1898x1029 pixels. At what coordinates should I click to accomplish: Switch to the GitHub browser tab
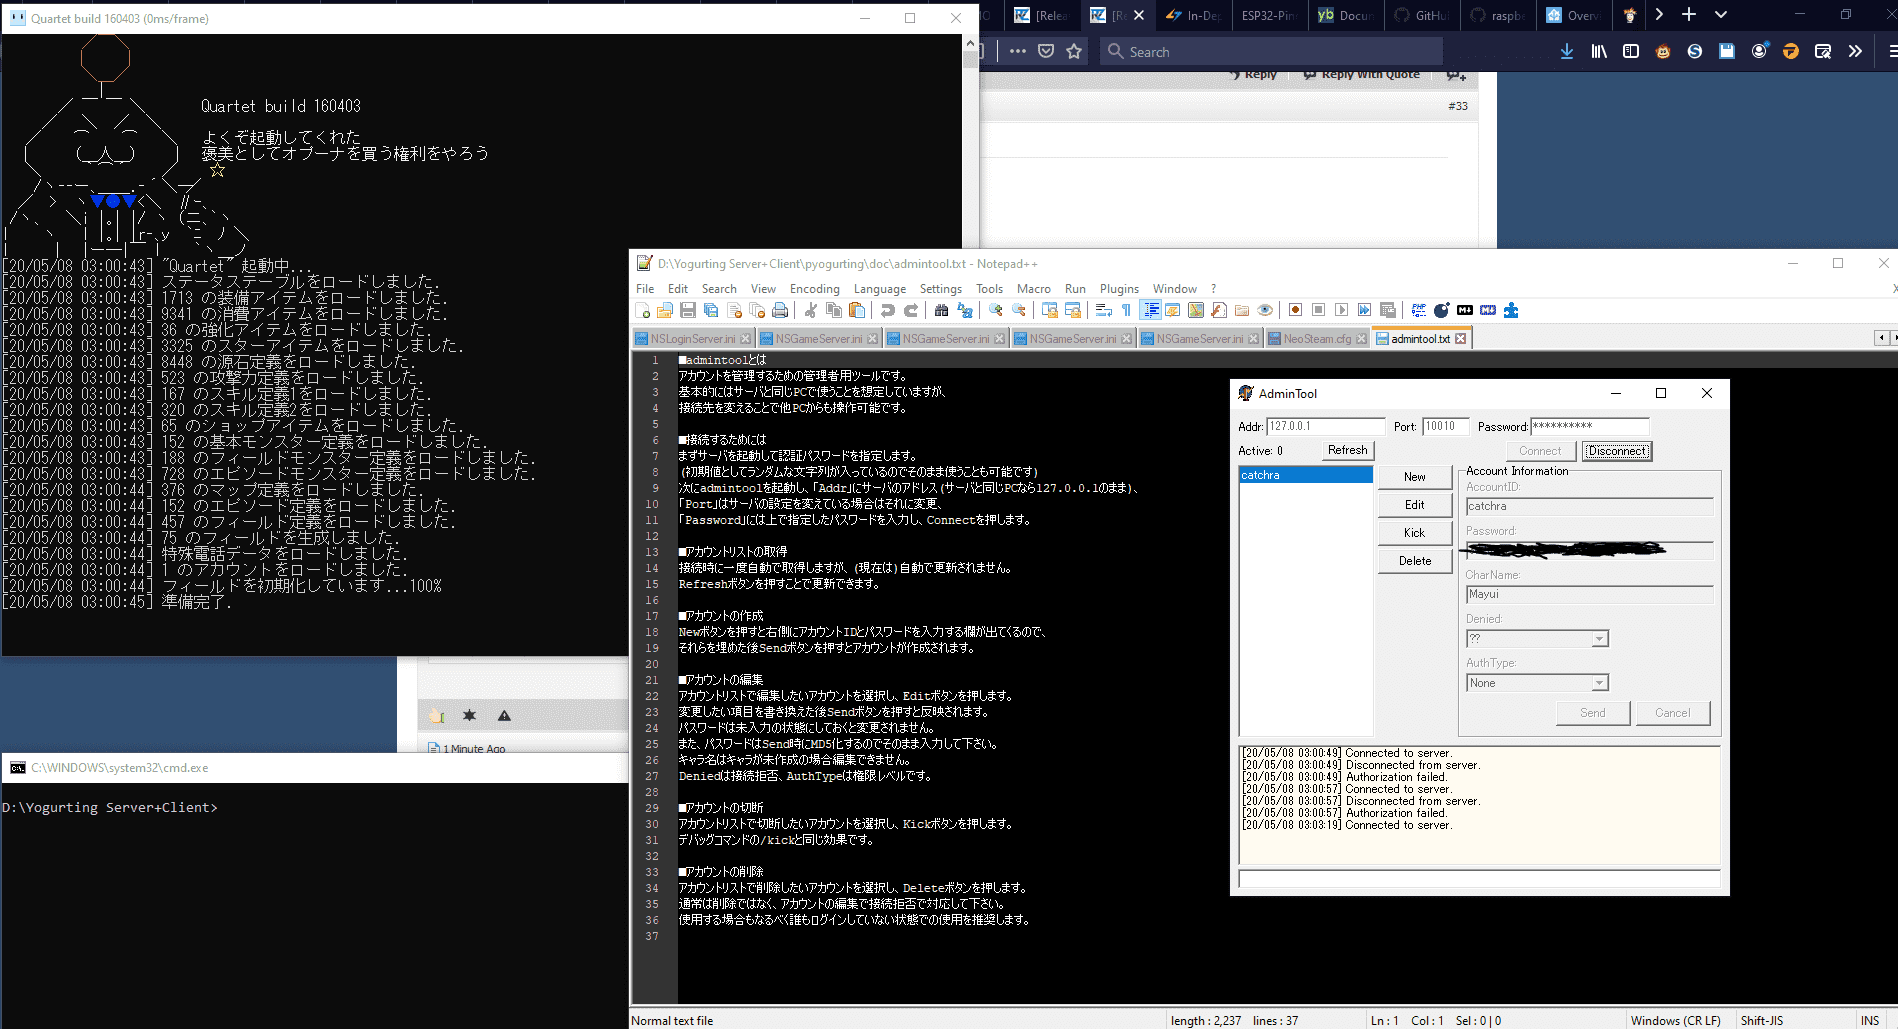(1422, 15)
